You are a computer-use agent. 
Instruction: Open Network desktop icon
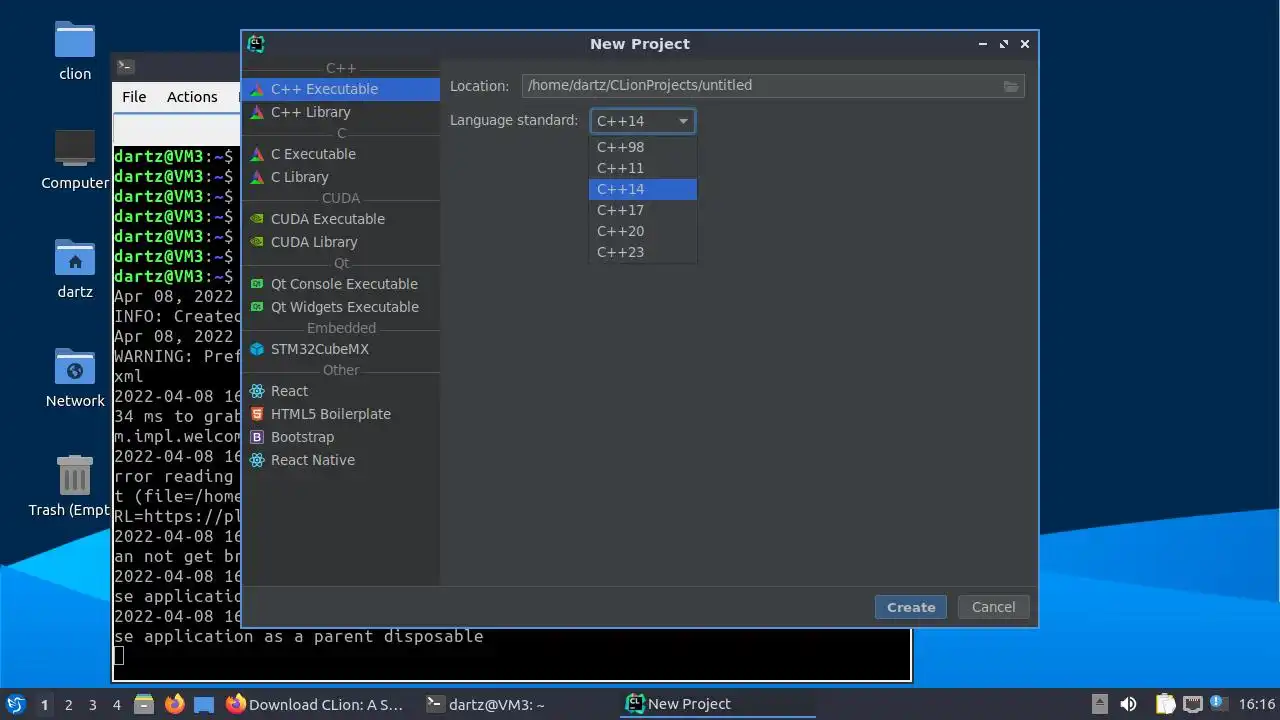[x=75, y=378]
